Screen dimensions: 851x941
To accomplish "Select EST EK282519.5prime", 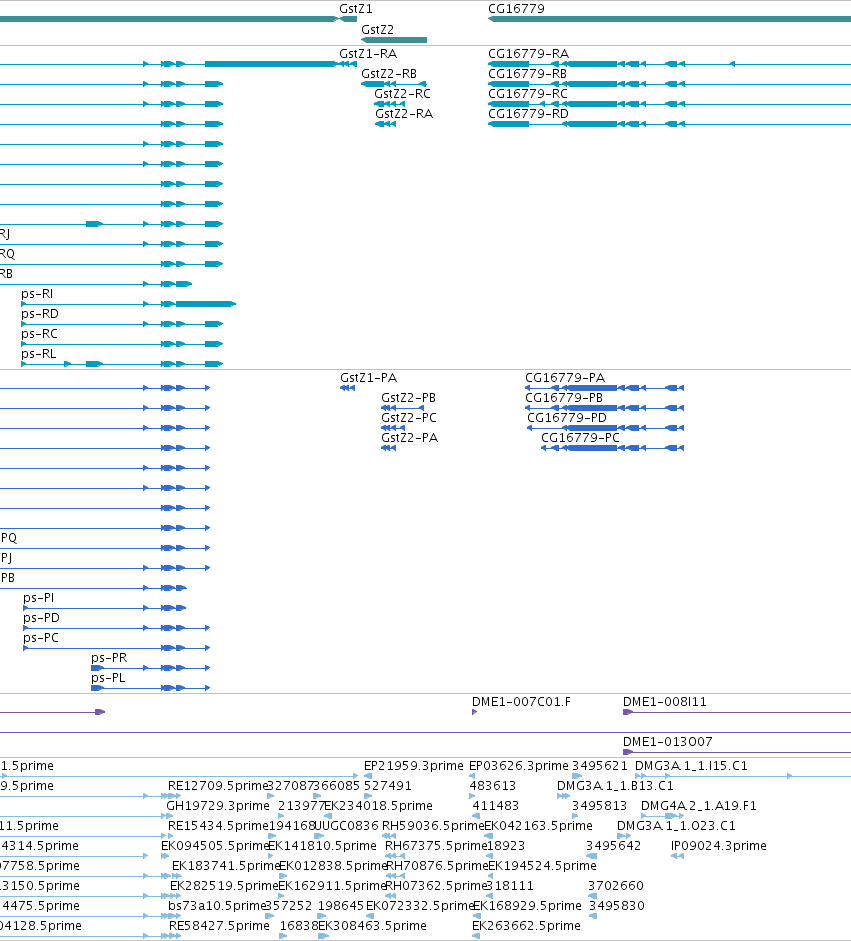I will [224, 886].
